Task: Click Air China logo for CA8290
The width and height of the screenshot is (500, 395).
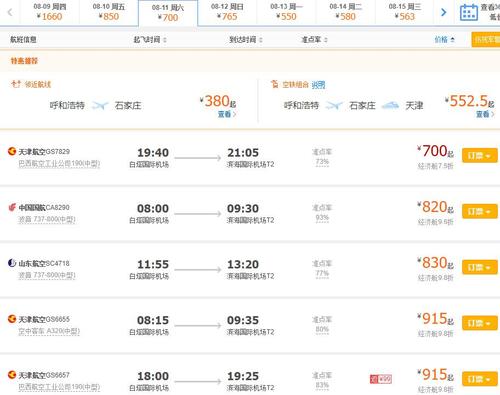Action: point(12,207)
